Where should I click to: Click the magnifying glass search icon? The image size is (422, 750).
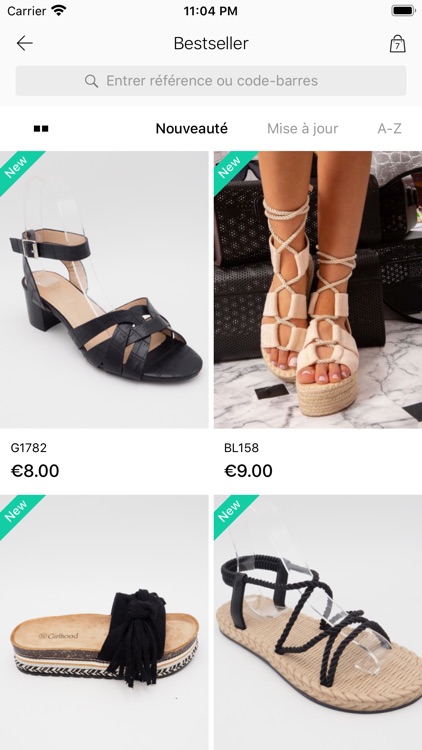click(91, 81)
